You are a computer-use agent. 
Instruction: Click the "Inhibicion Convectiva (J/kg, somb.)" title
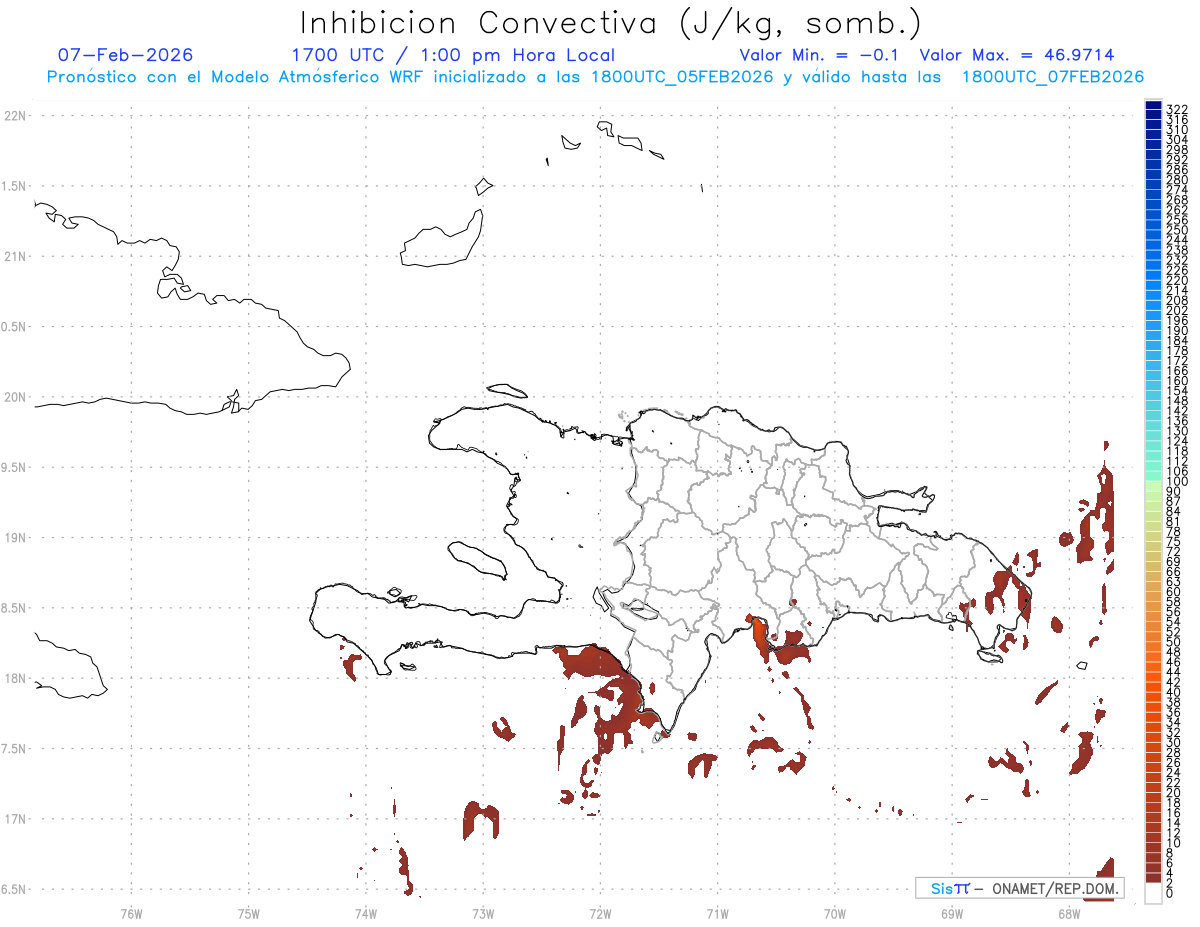click(x=610, y=23)
